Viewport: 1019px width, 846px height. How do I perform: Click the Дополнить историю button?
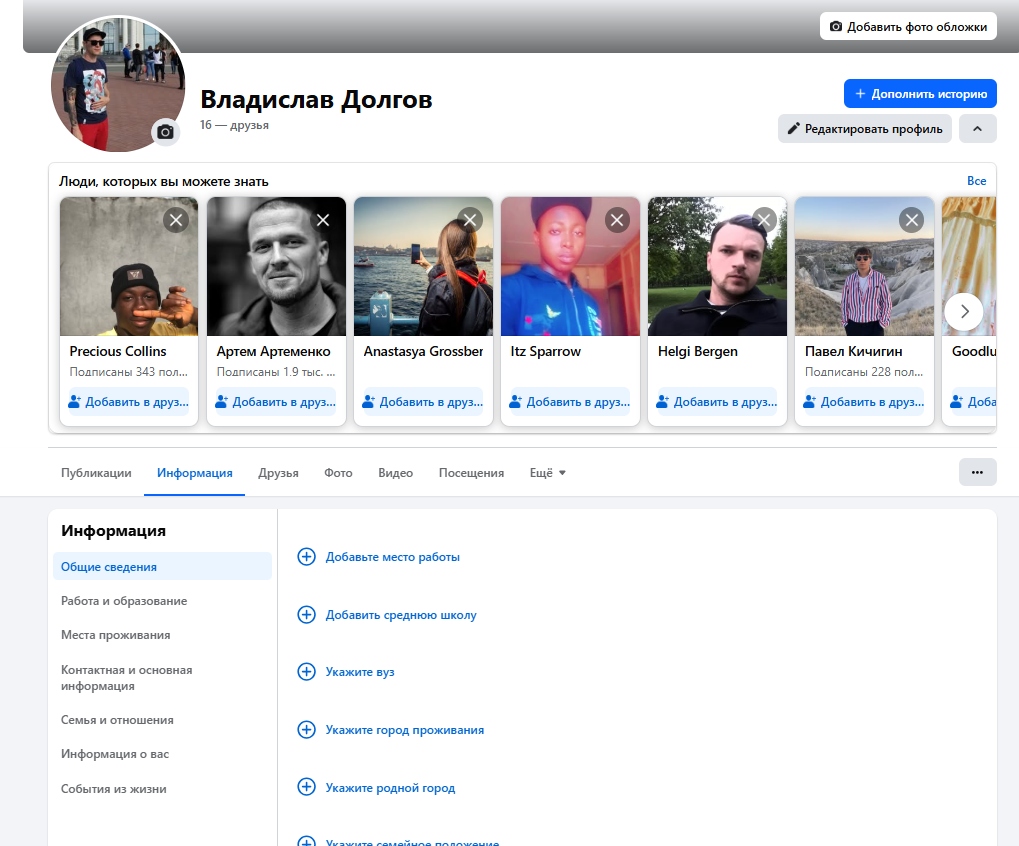[x=920, y=94]
